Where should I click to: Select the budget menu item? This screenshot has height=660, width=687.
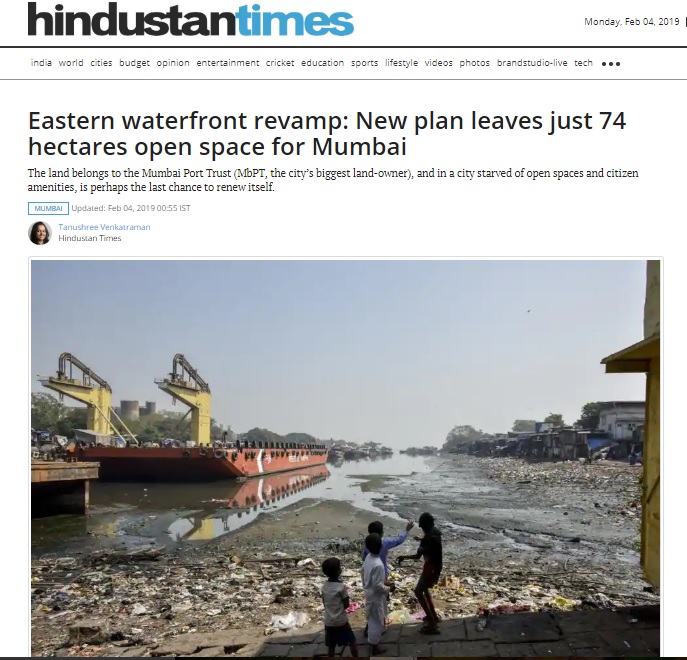pos(135,63)
